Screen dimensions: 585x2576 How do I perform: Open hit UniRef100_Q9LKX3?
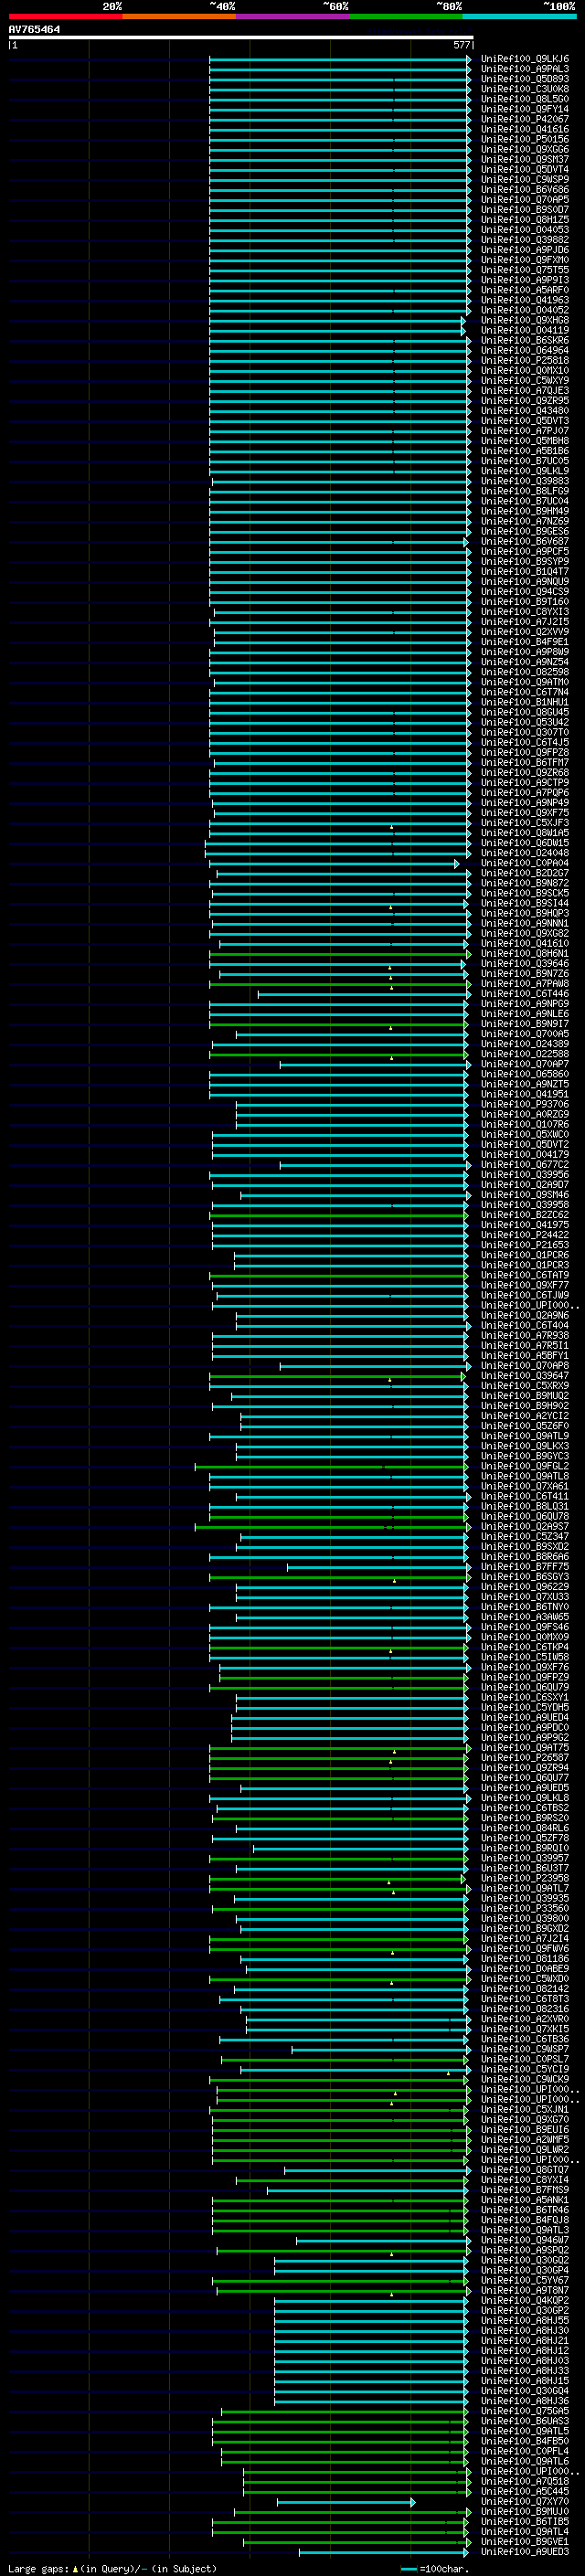click(525, 1446)
